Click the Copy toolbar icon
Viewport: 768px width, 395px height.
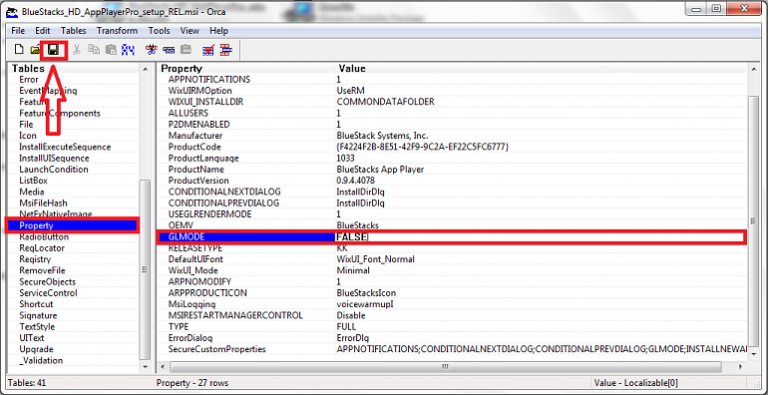click(94, 49)
